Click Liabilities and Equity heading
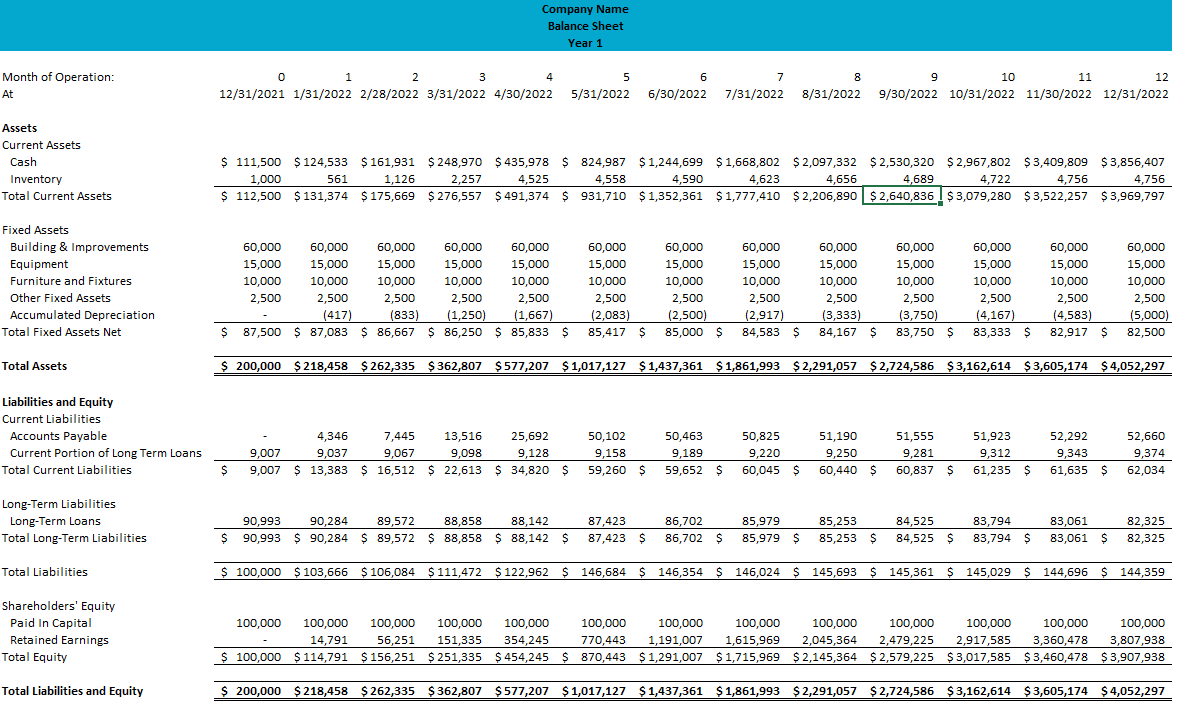1179x707 pixels. pos(58,402)
